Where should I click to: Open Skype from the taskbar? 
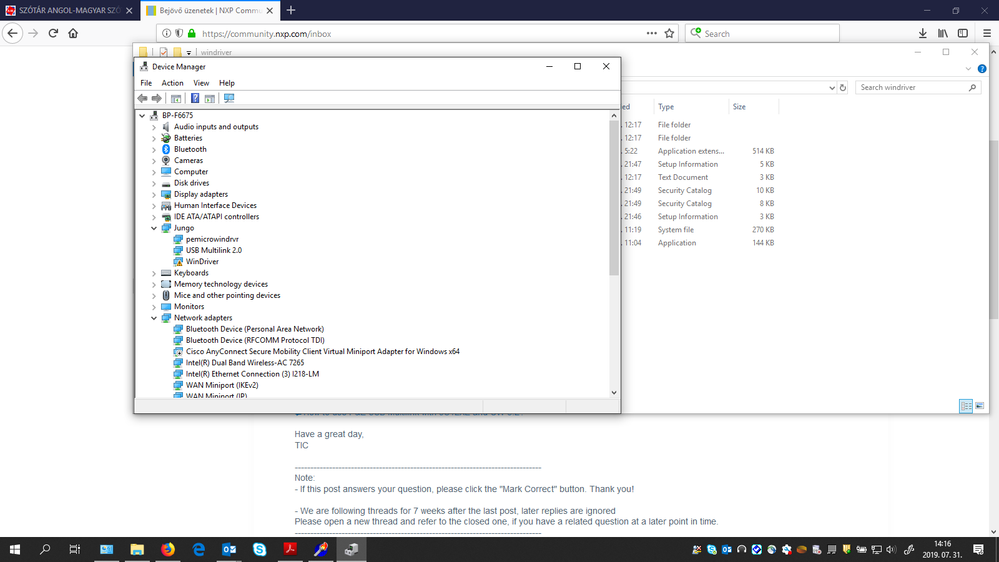[x=259, y=549]
